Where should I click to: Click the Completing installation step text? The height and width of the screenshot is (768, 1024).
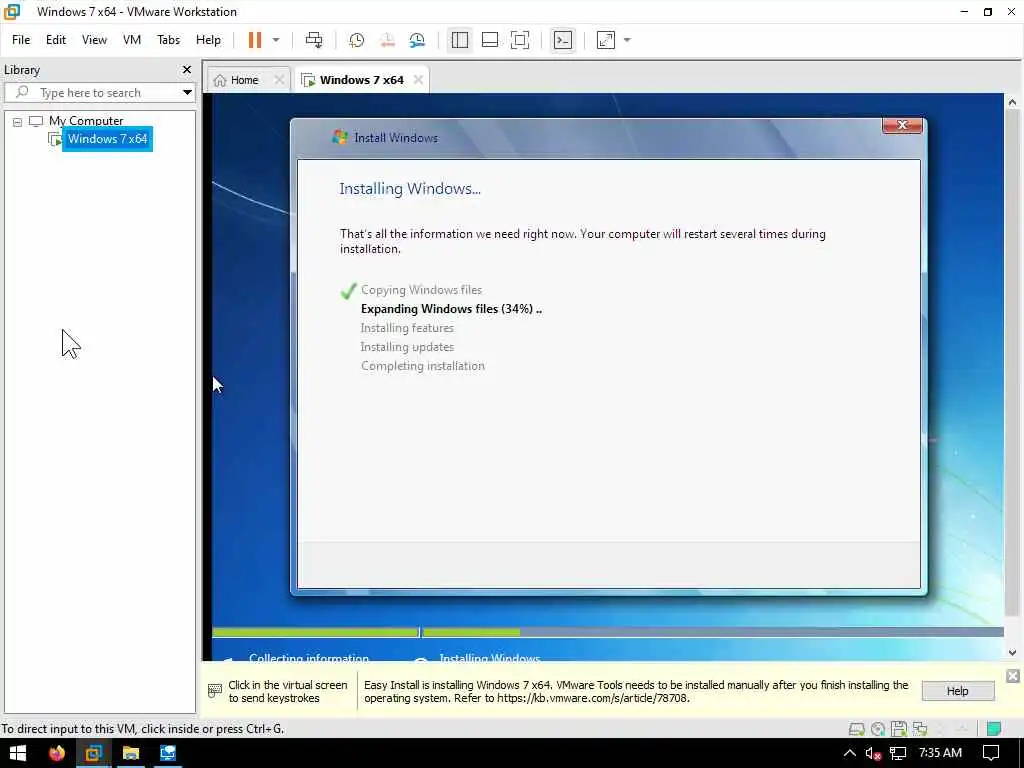pyautogui.click(x=423, y=366)
